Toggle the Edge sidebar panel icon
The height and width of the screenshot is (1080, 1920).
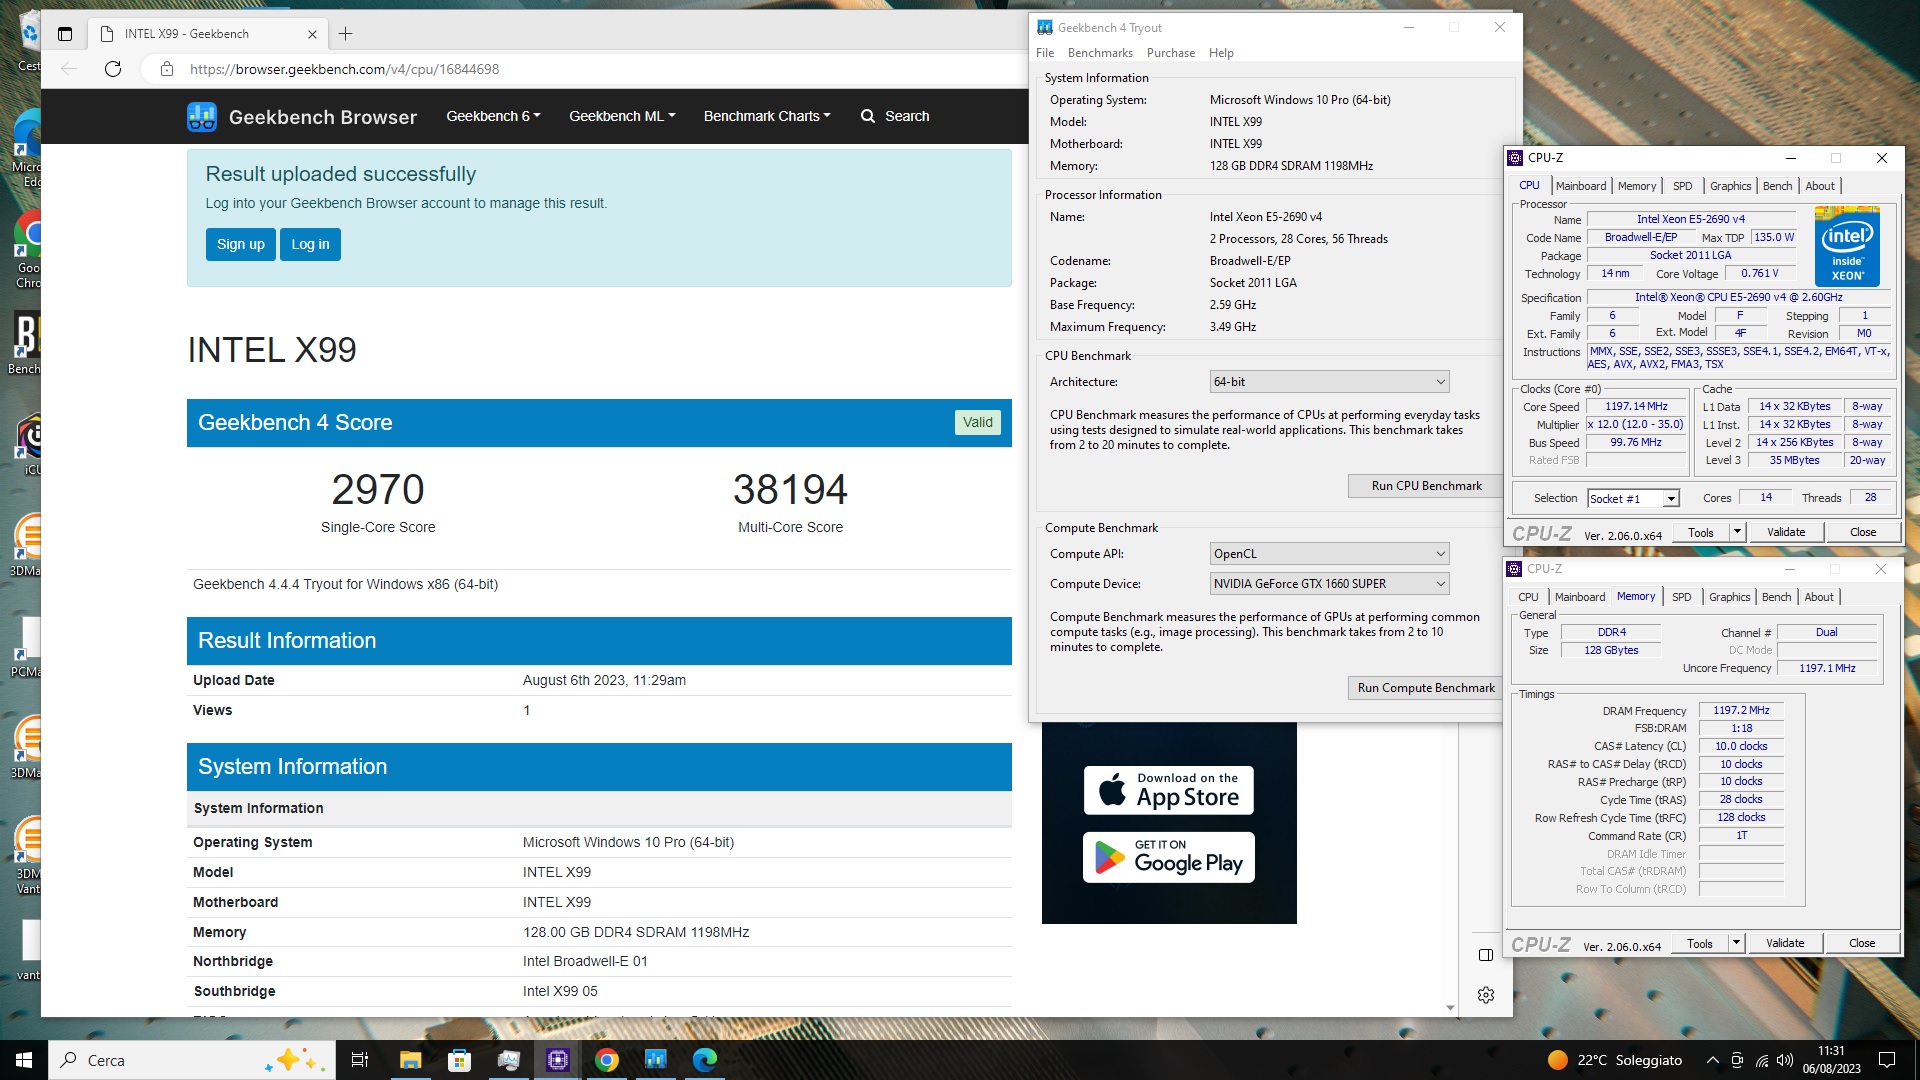coord(1486,955)
